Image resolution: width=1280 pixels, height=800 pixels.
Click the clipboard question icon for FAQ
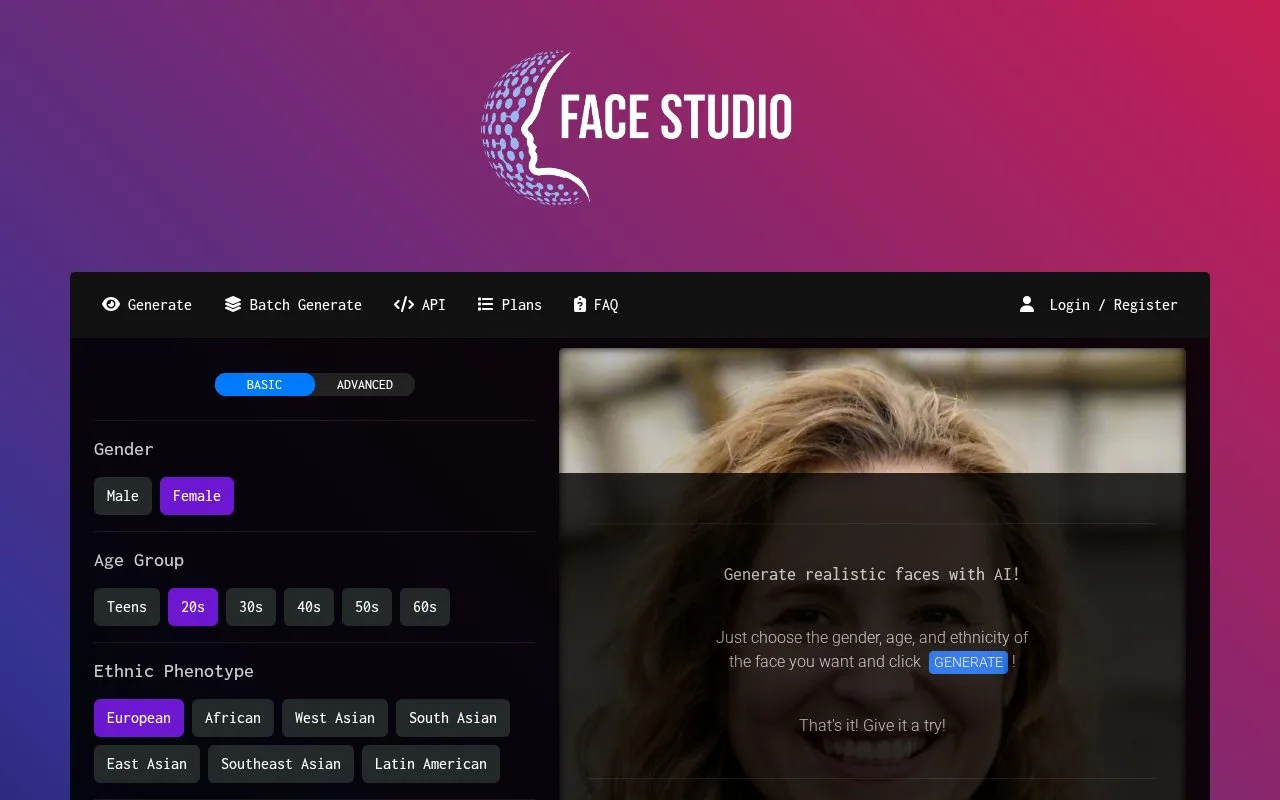(x=580, y=305)
